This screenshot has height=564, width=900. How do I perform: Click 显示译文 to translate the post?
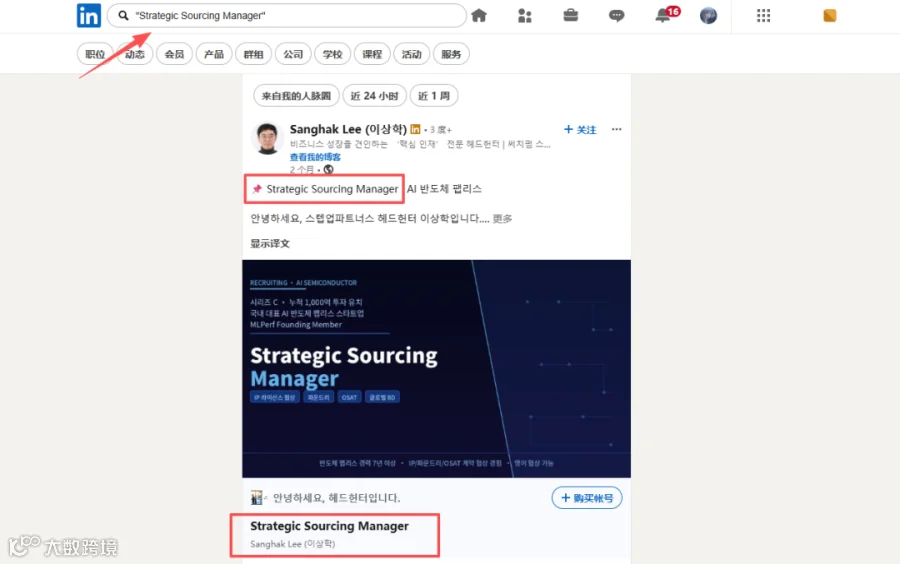point(270,243)
